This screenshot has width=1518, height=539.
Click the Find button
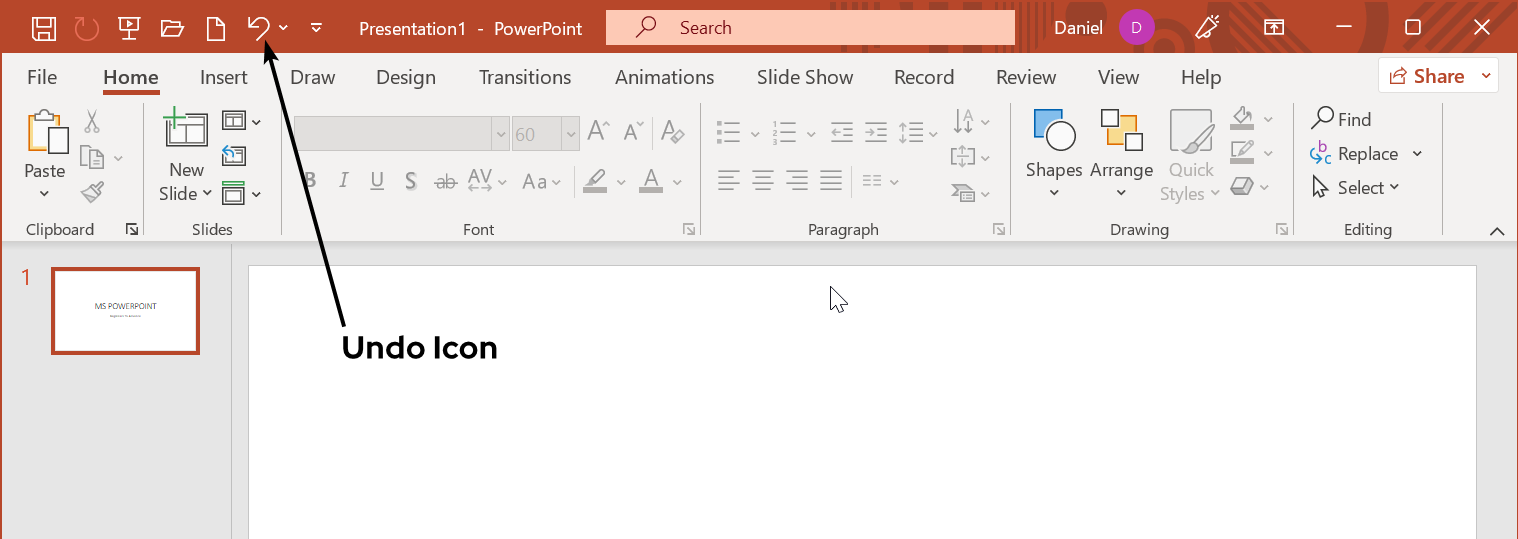[1342, 120]
